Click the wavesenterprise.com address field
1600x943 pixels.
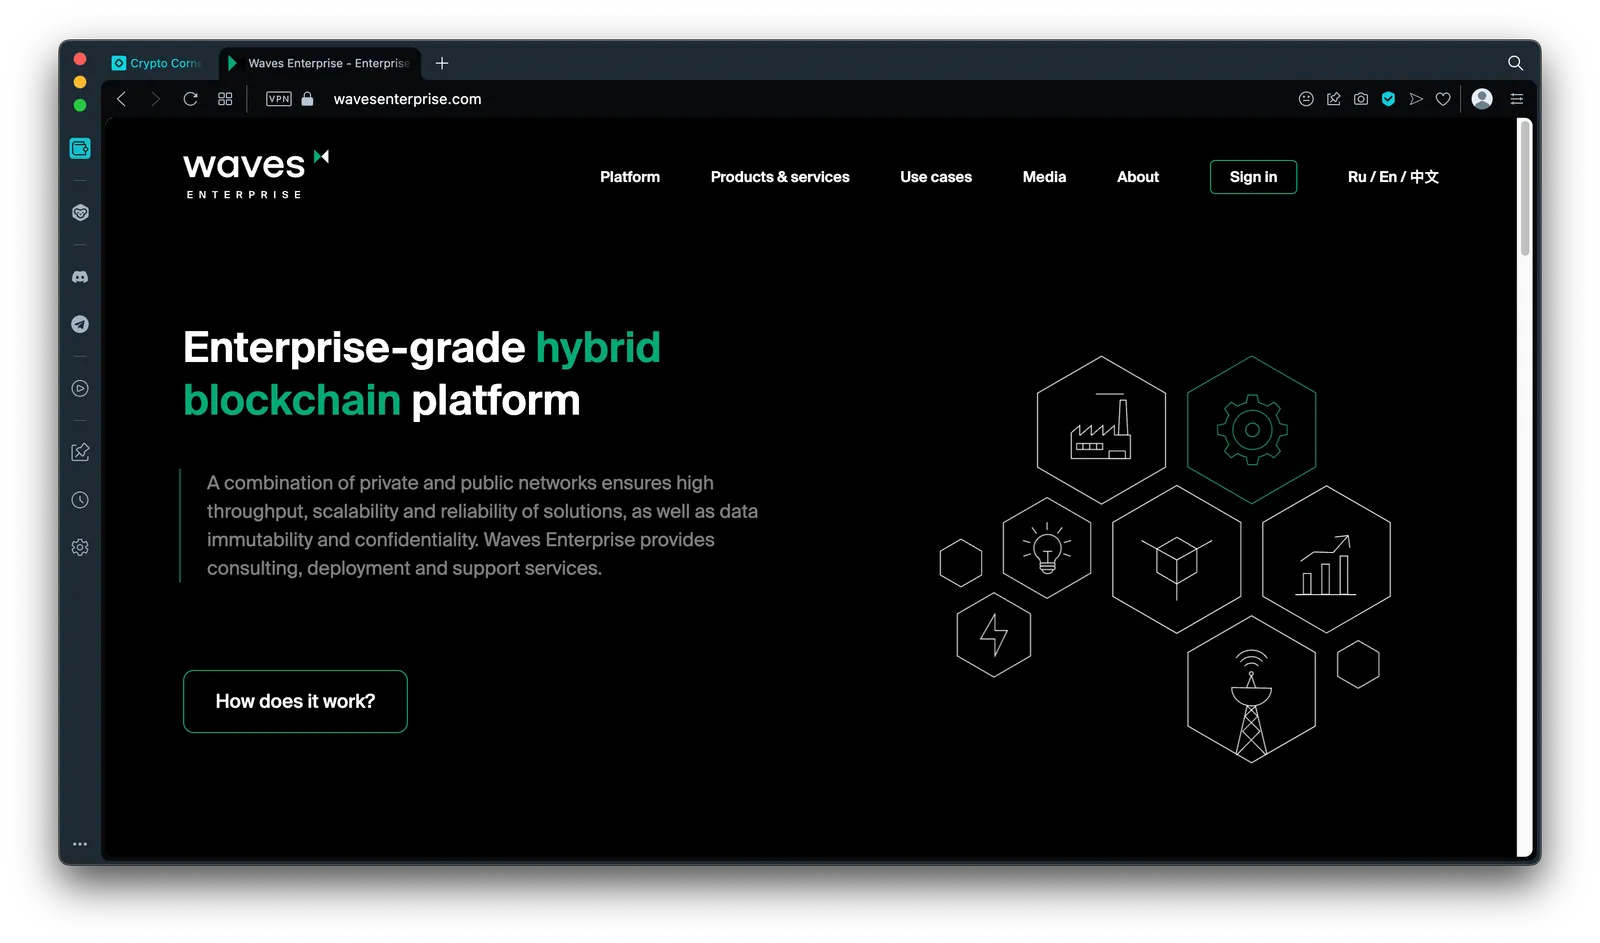coord(407,99)
